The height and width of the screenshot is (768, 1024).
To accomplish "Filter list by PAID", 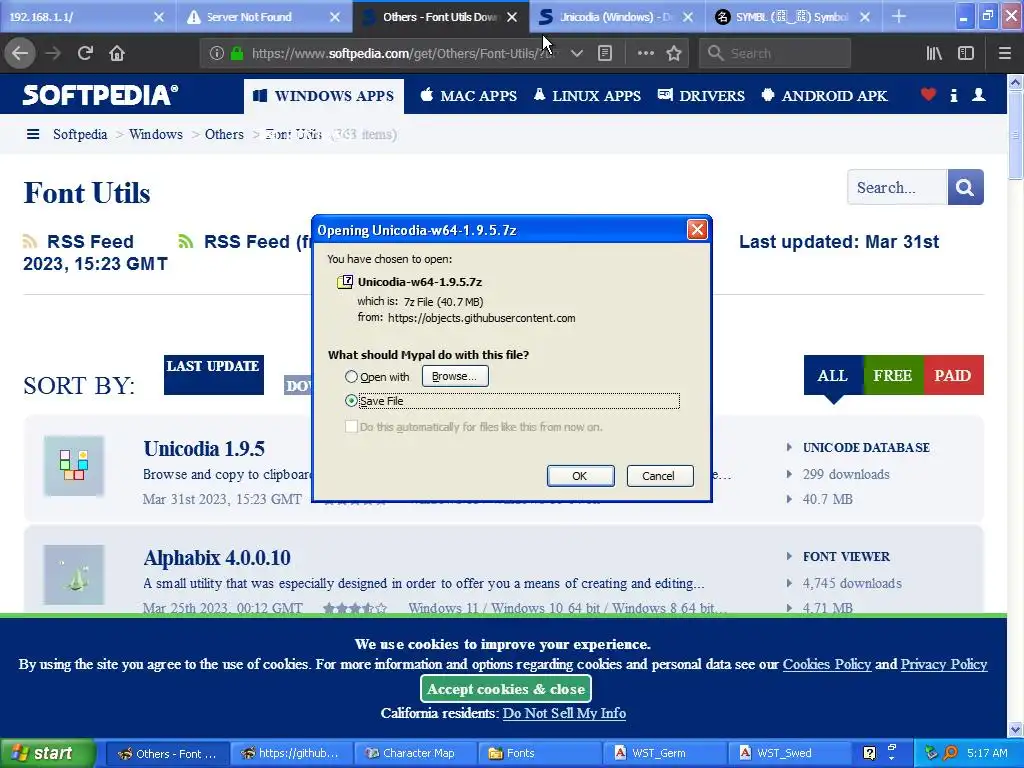I will pos(953,376).
